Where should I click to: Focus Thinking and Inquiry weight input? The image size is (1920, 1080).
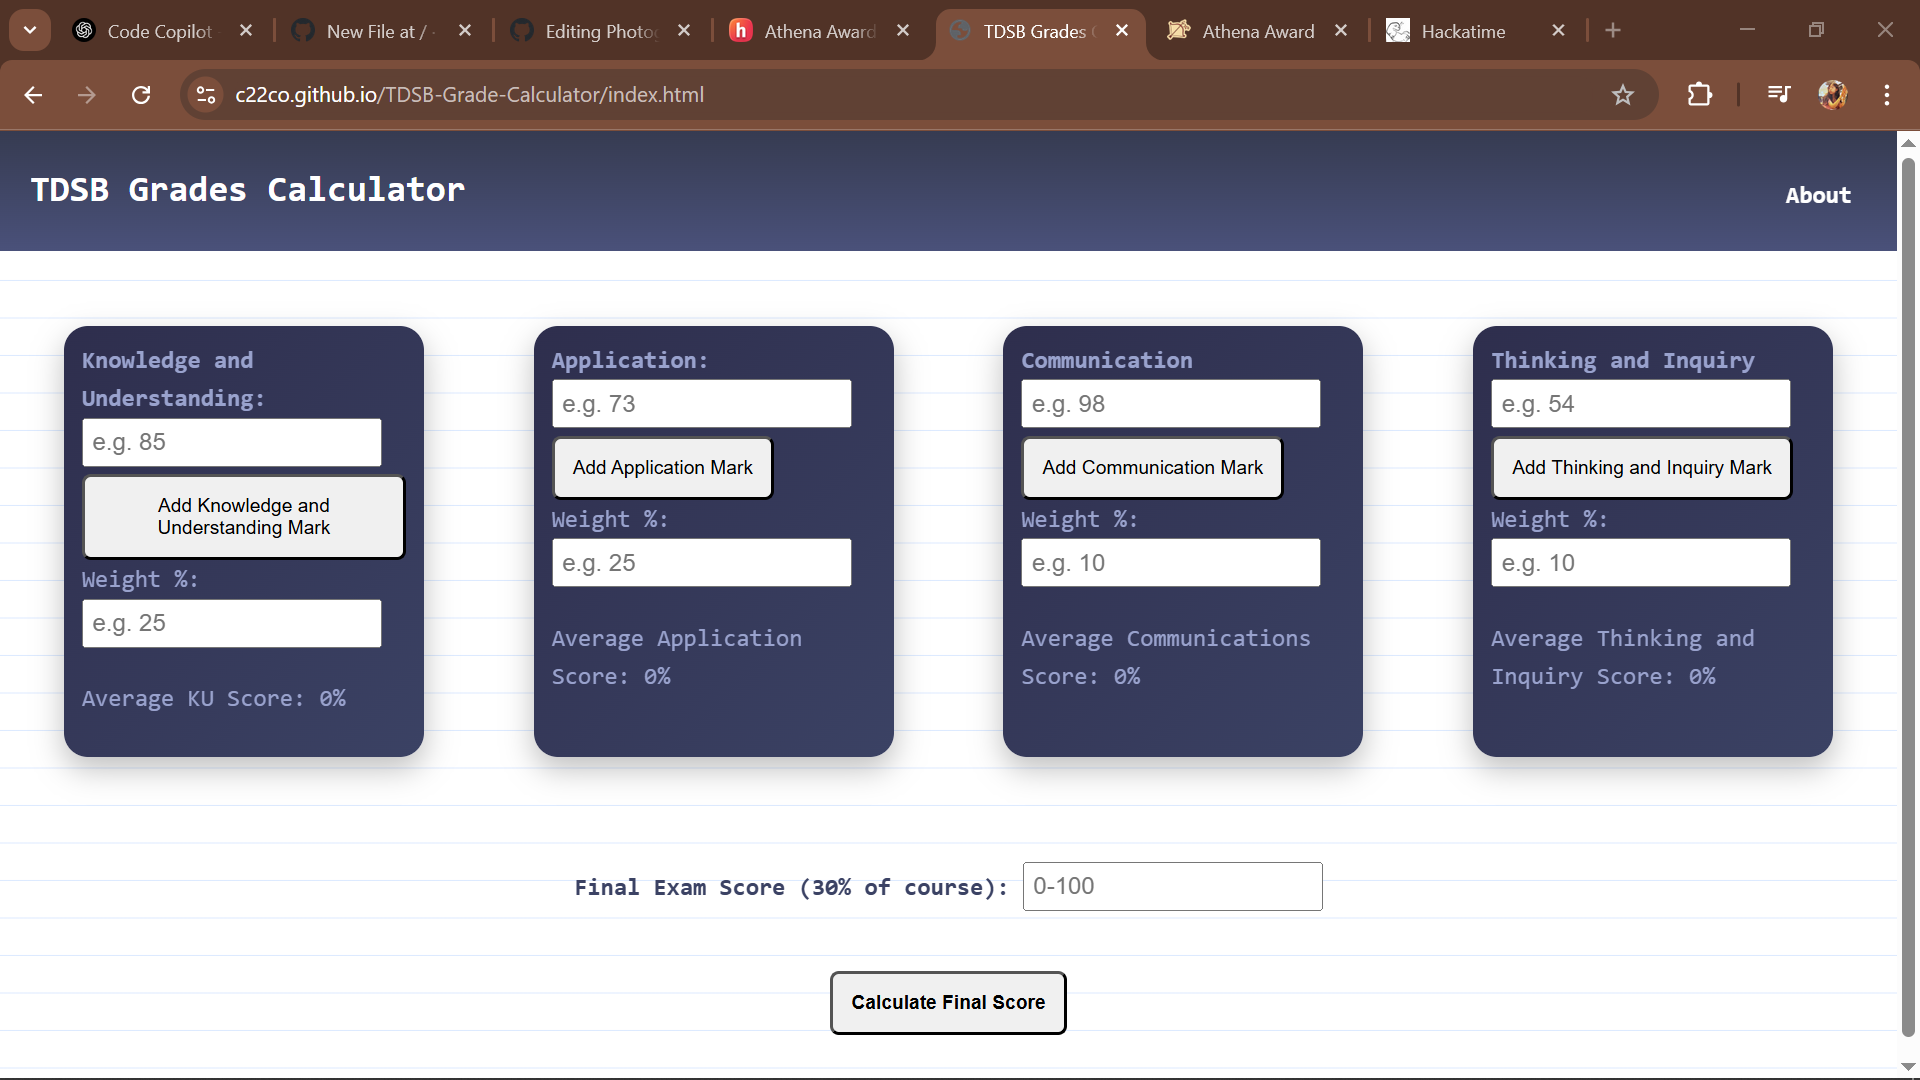pyautogui.click(x=1640, y=563)
